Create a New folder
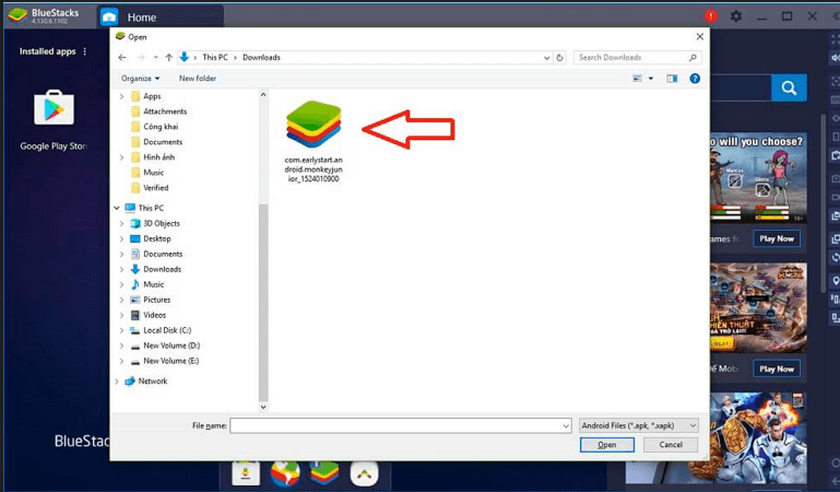Viewport: 840px width, 492px height. tap(198, 78)
